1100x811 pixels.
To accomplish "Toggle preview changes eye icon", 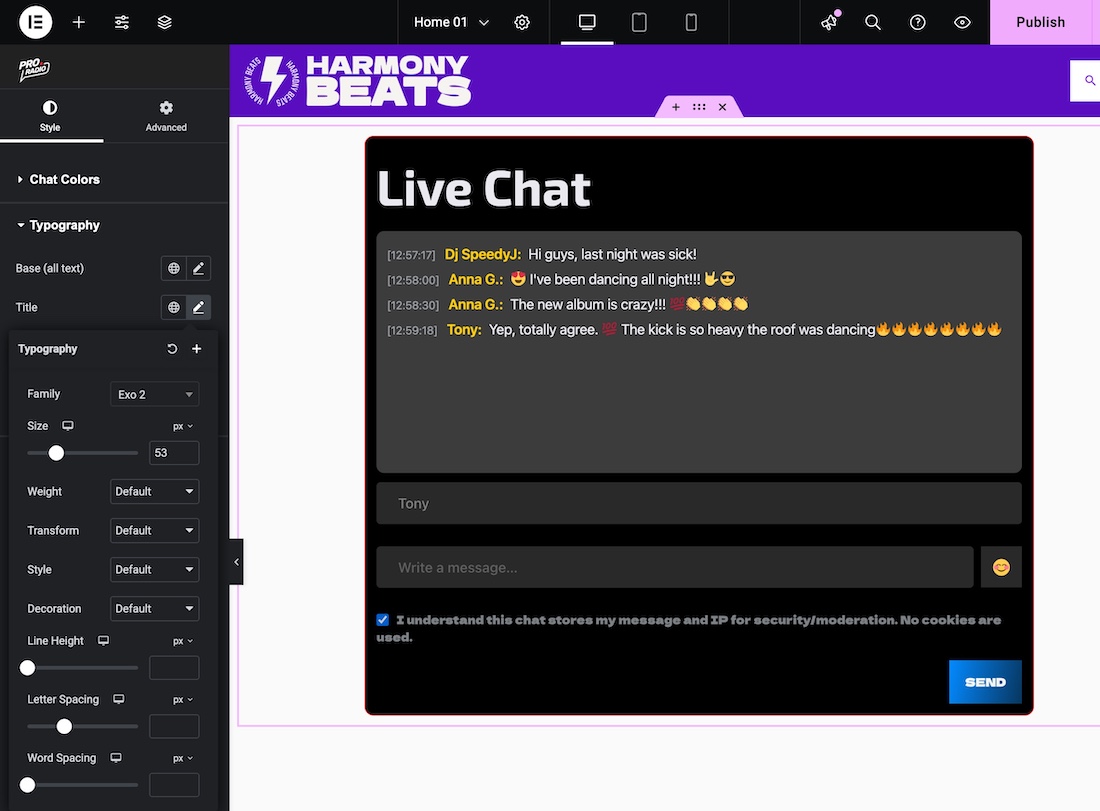I will pos(962,22).
